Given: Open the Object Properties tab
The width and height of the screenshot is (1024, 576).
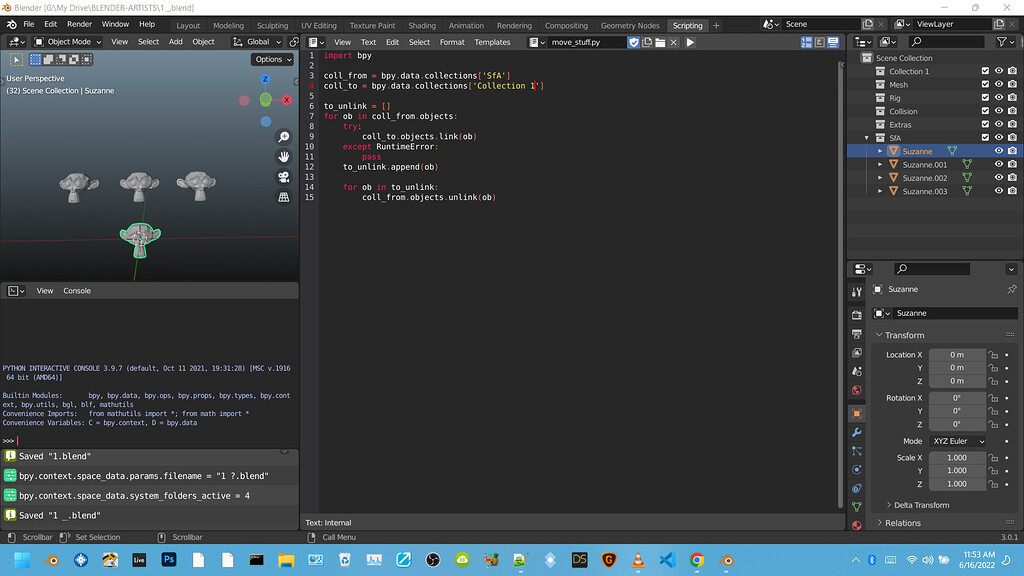Looking at the screenshot, I should (858, 413).
